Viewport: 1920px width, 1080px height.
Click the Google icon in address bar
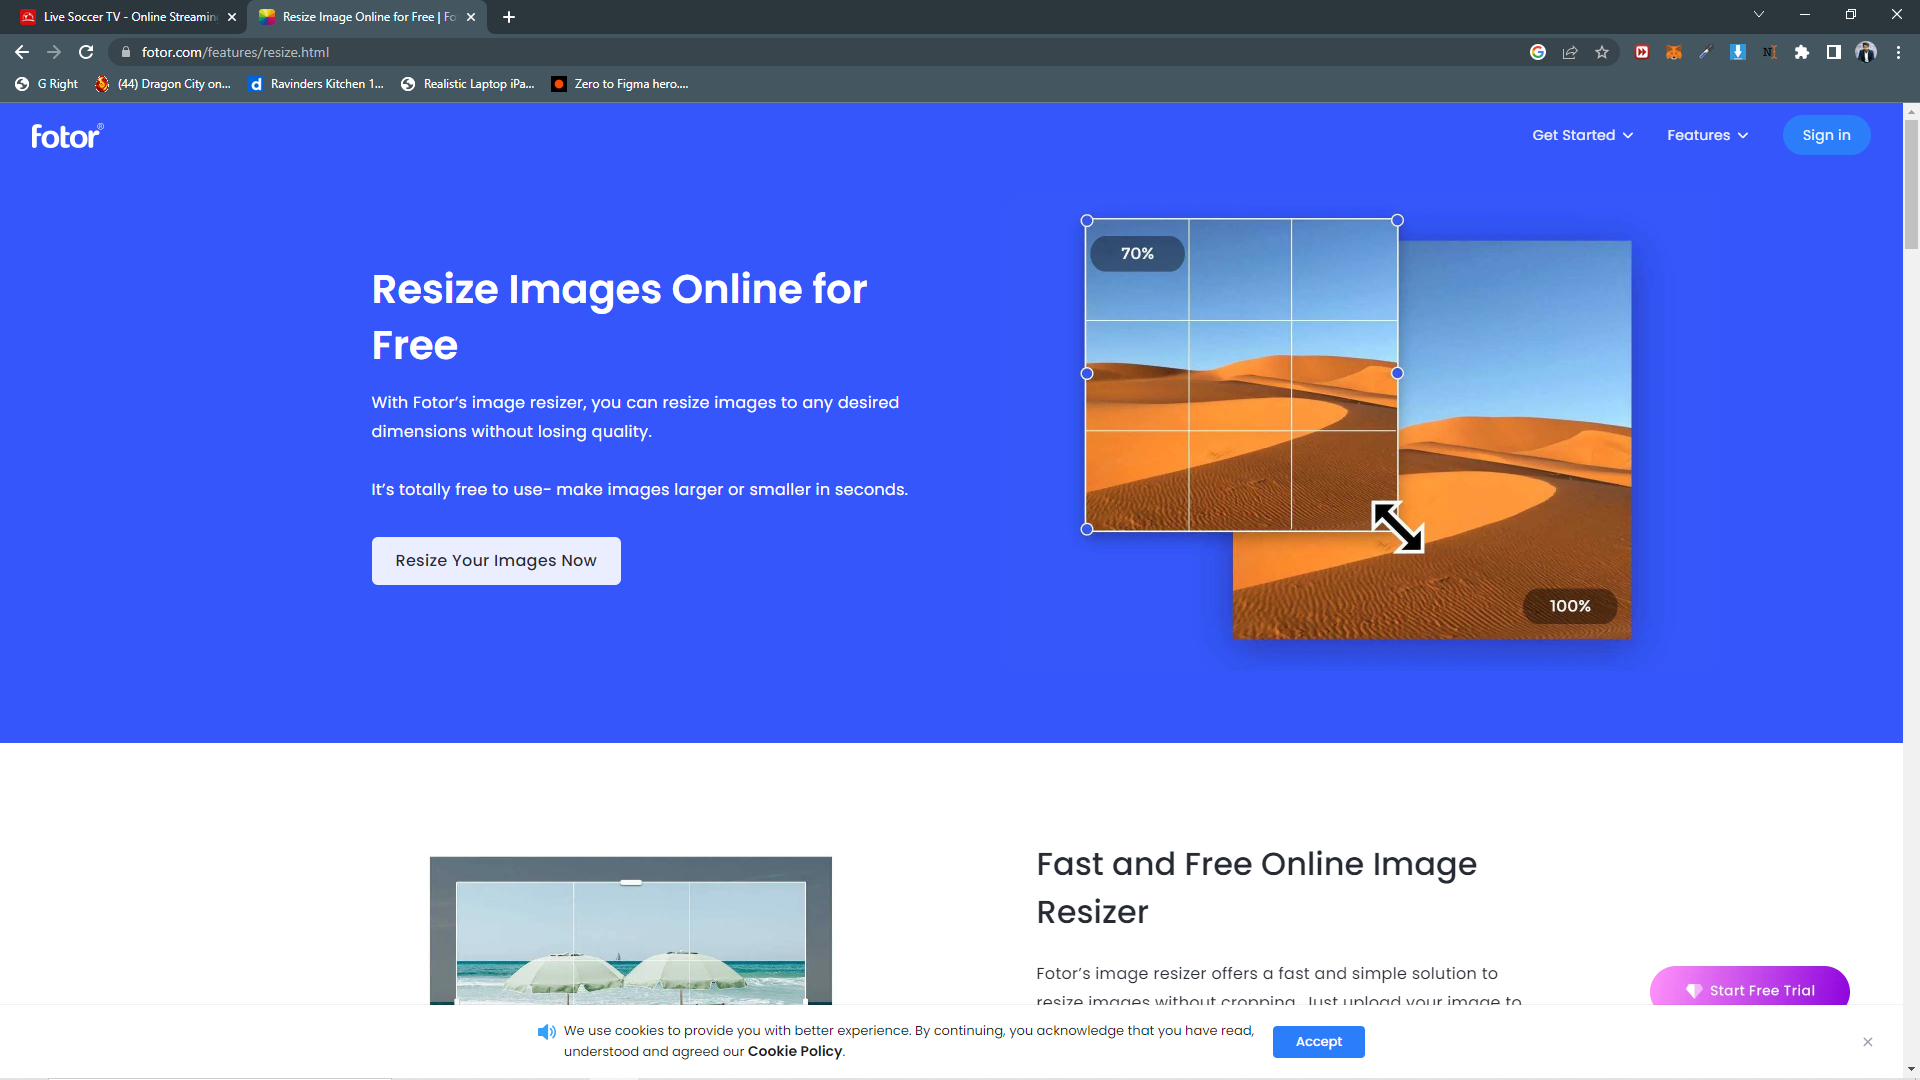point(1538,52)
